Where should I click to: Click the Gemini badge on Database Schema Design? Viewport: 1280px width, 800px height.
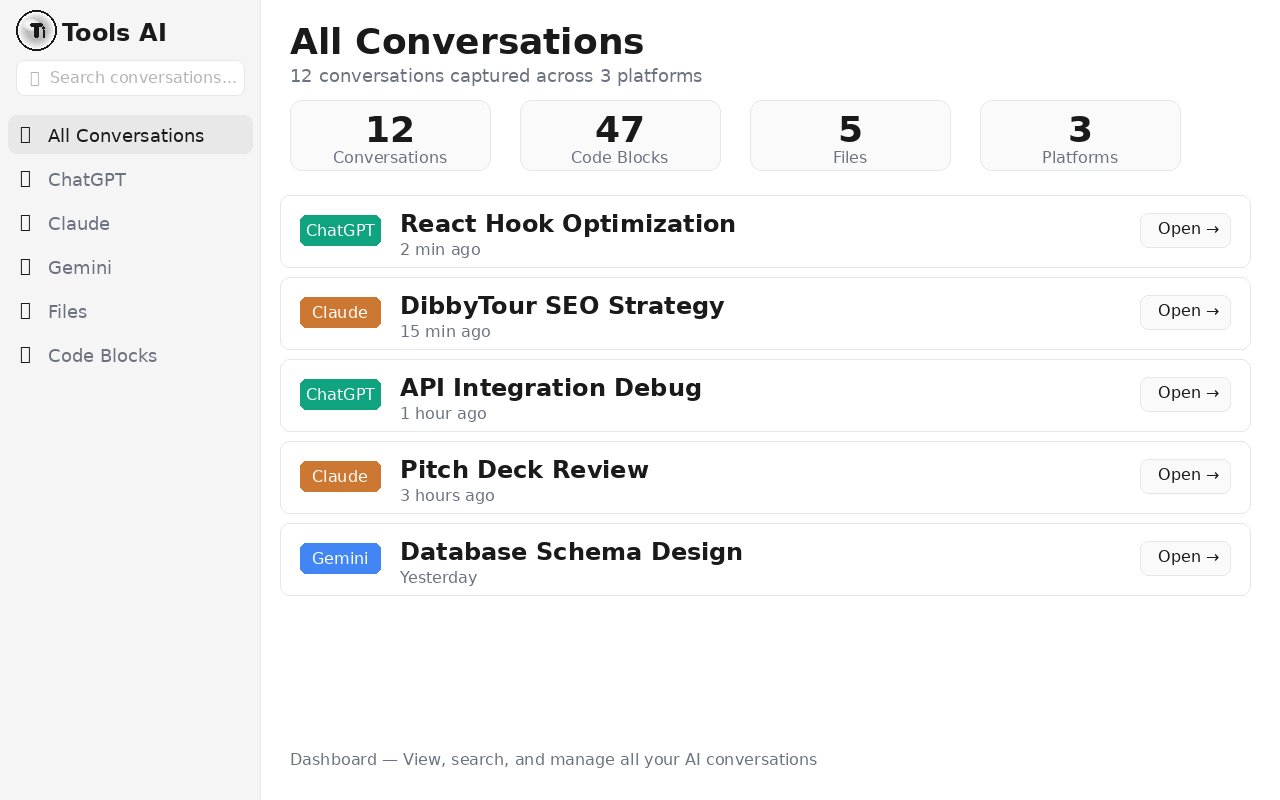(x=340, y=558)
